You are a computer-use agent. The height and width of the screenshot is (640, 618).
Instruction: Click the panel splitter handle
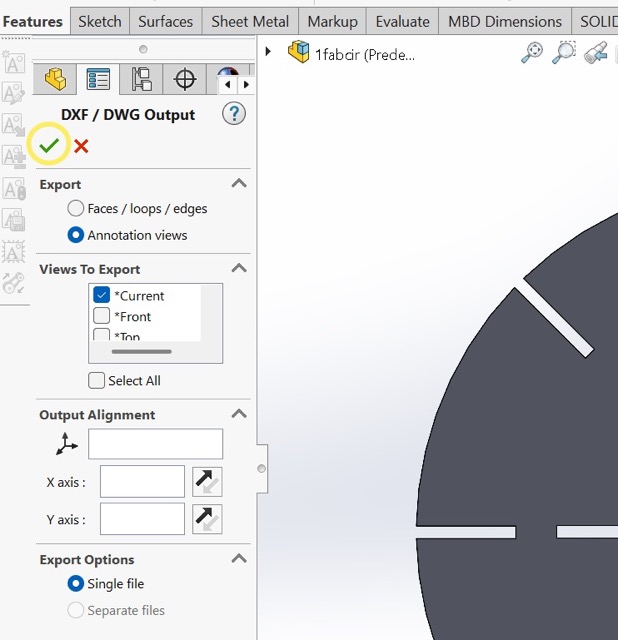262,469
